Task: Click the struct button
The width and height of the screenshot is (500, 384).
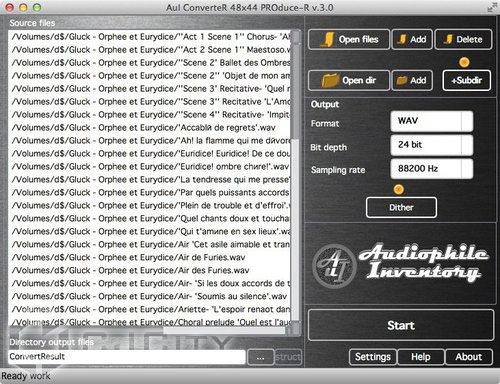Action: coord(288,357)
